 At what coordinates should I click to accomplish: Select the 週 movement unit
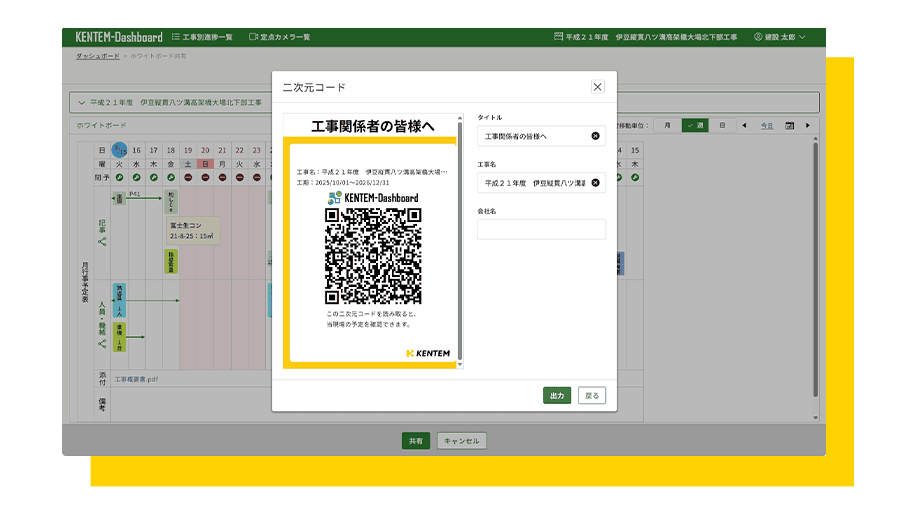[x=695, y=126]
